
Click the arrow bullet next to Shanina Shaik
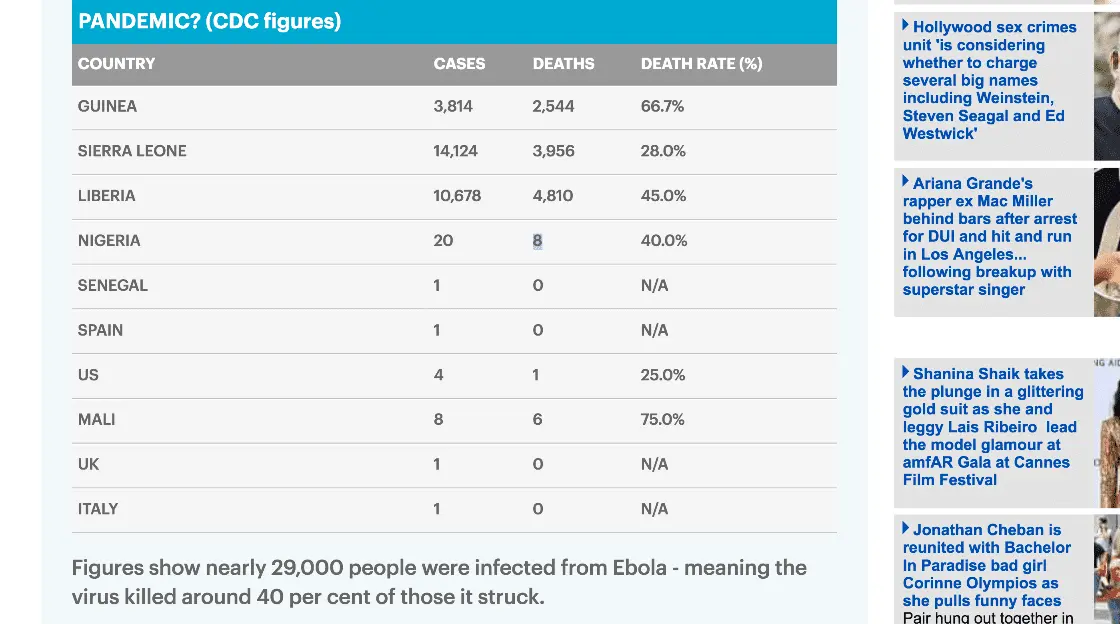point(906,373)
